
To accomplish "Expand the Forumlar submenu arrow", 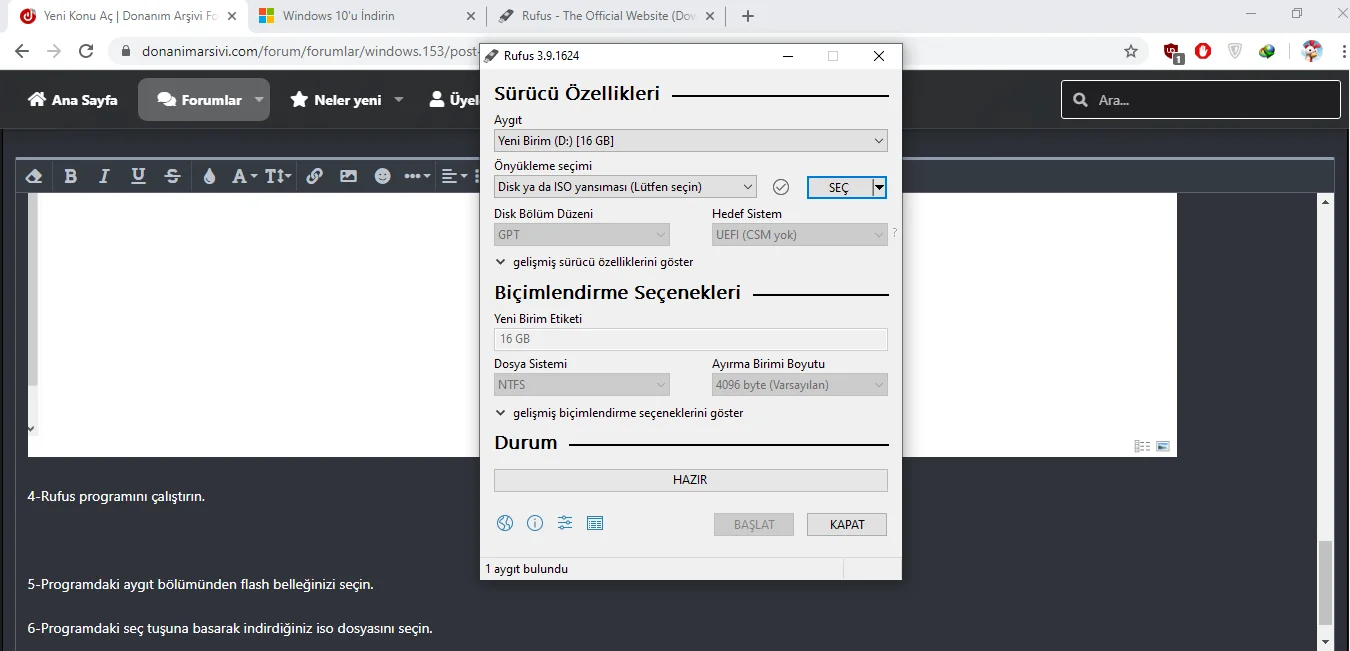I will point(259,100).
